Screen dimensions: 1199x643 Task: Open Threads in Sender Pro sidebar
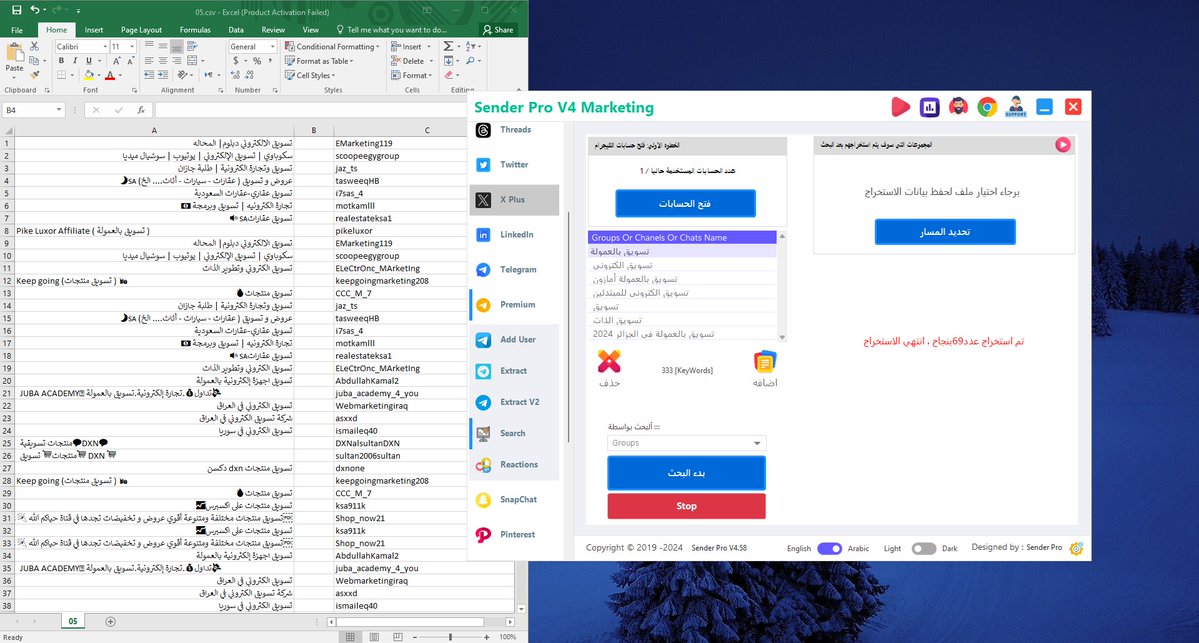pos(515,130)
